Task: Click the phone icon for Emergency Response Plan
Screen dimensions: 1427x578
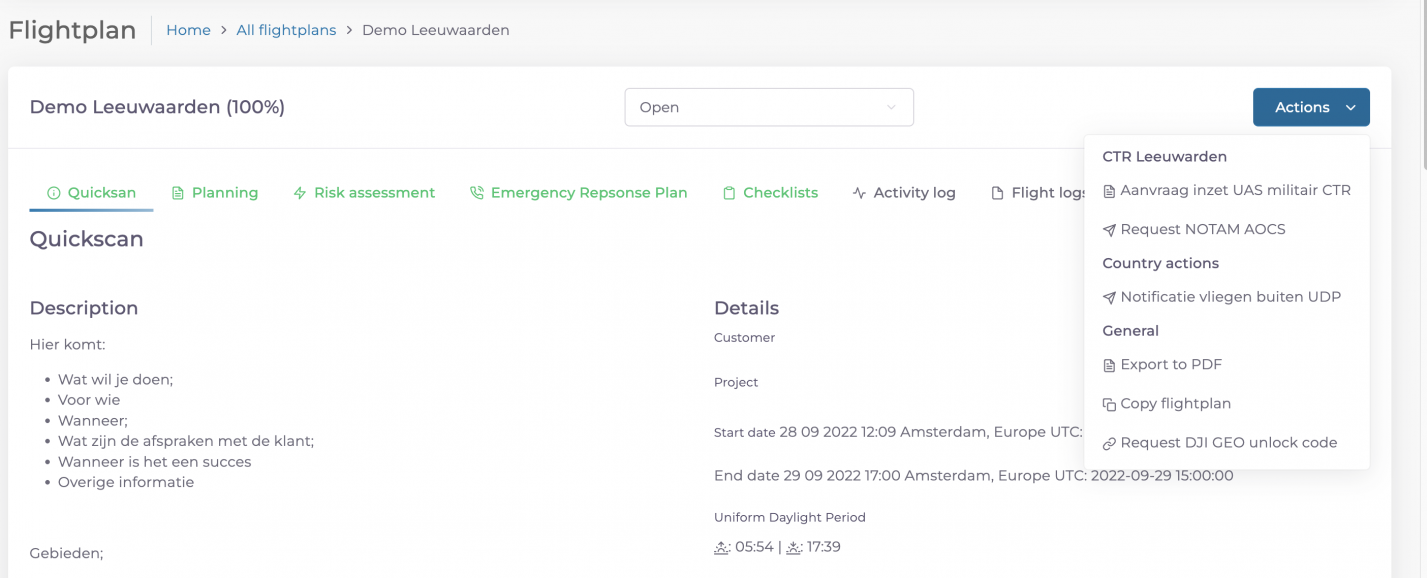Action: (x=476, y=193)
